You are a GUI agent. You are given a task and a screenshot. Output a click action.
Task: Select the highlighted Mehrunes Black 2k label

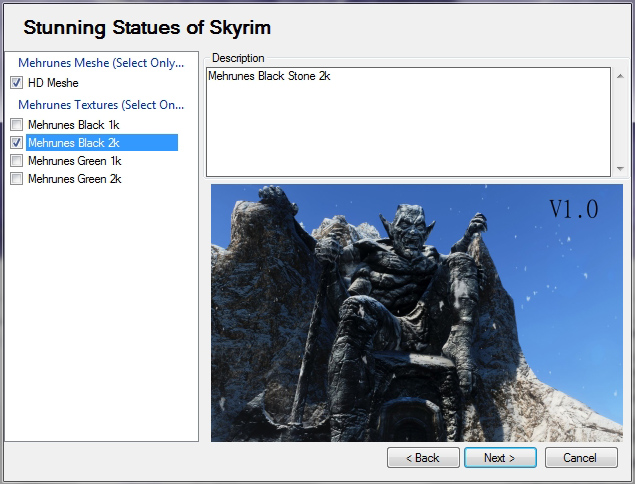[x=102, y=143]
